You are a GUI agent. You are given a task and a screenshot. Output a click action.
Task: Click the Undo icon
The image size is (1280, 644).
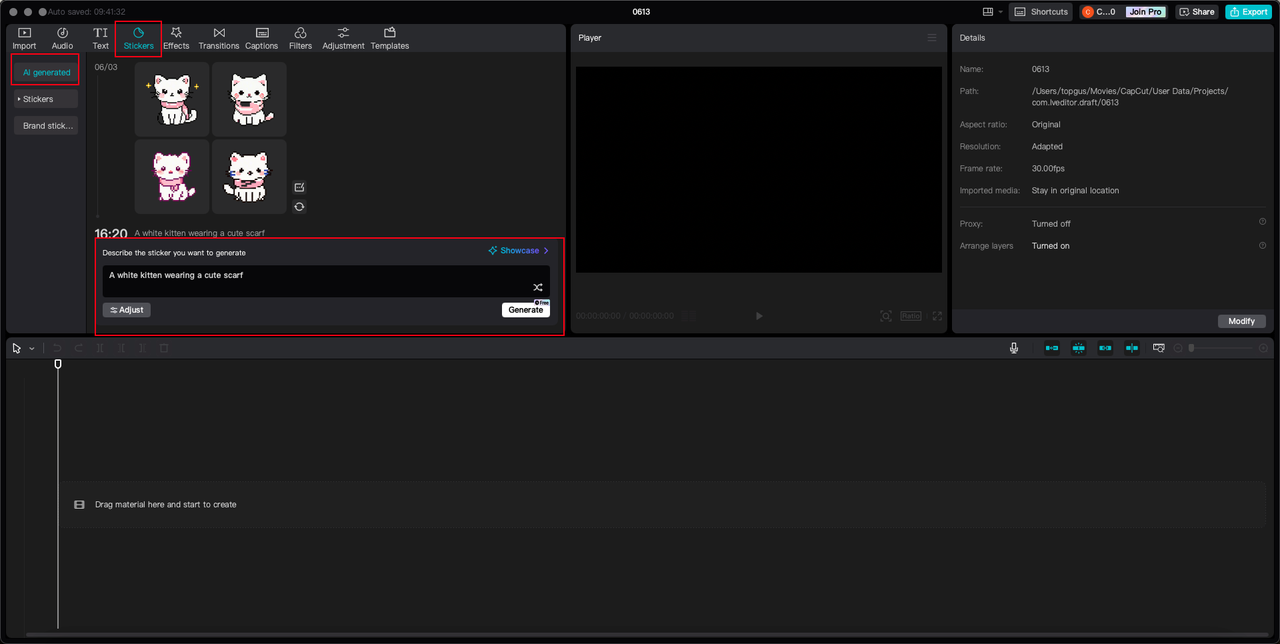click(x=58, y=348)
